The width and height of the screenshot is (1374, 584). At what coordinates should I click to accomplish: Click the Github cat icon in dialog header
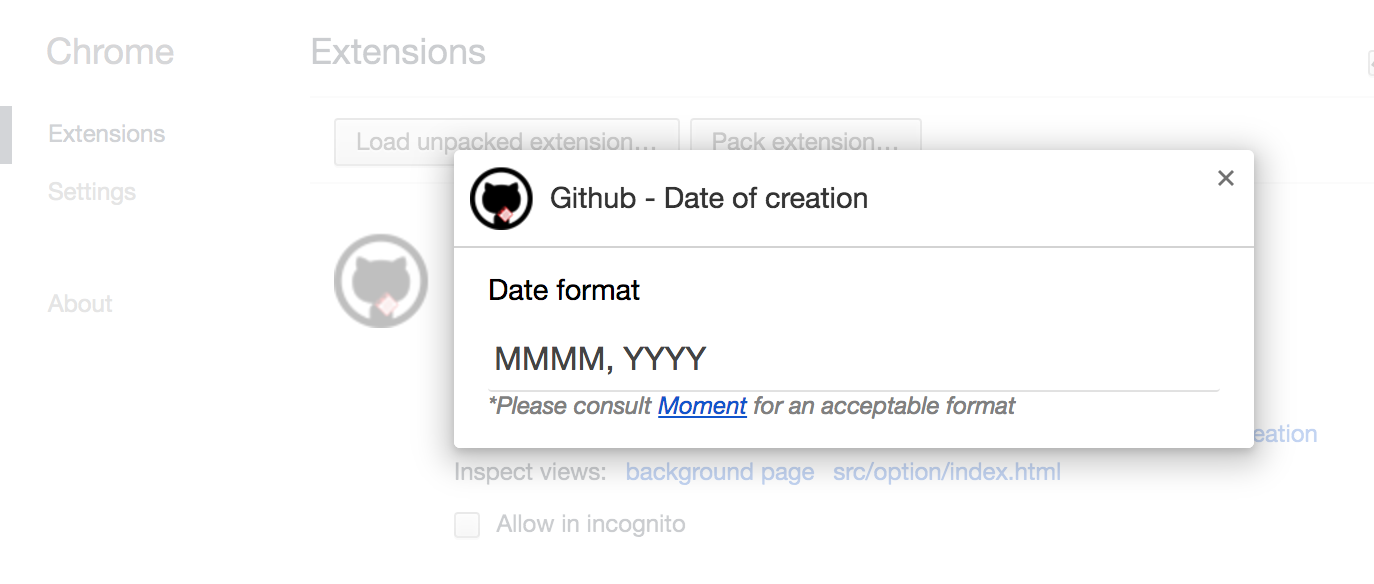(501, 198)
